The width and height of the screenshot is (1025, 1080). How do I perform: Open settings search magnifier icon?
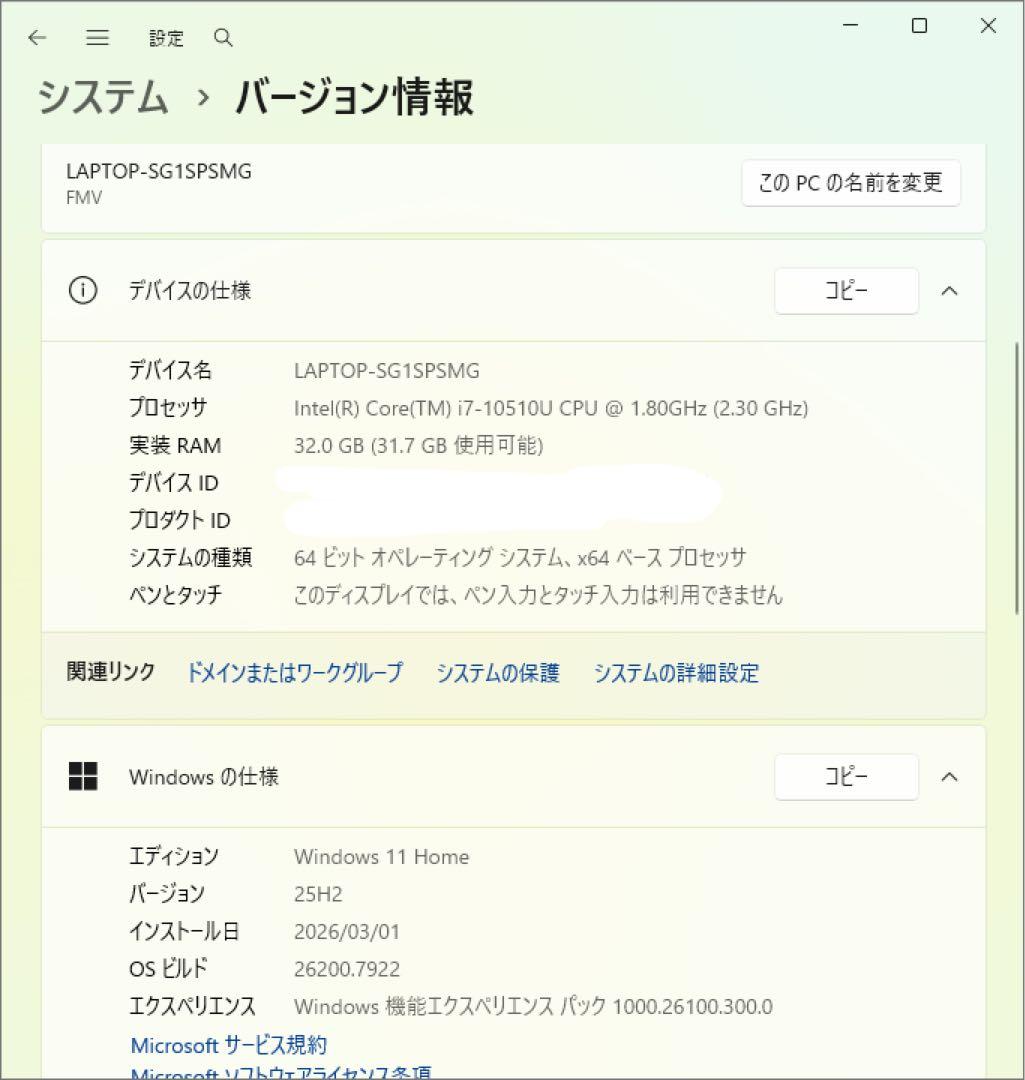(223, 38)
